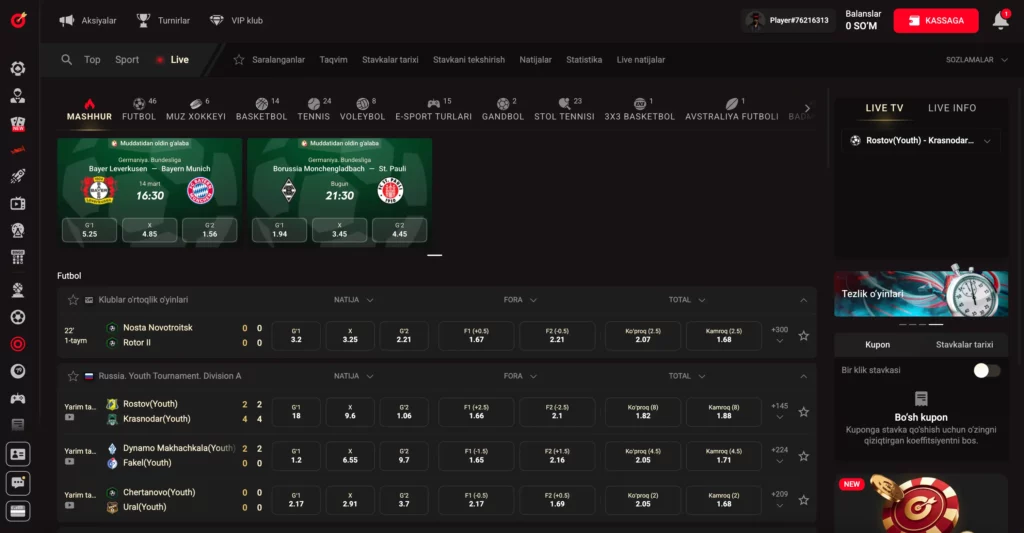Pick G'2 1.06 for Krasnodar(Youth)
The width and height of the screenshot is (1024, 533).
404,412
